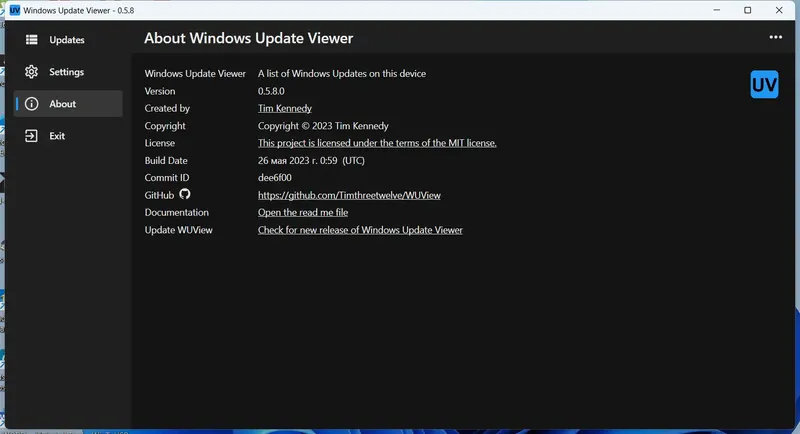The height and width of the screenshot is (434, 800).
Task: Click Open the read me file link
Action: (x=303, y=213)
